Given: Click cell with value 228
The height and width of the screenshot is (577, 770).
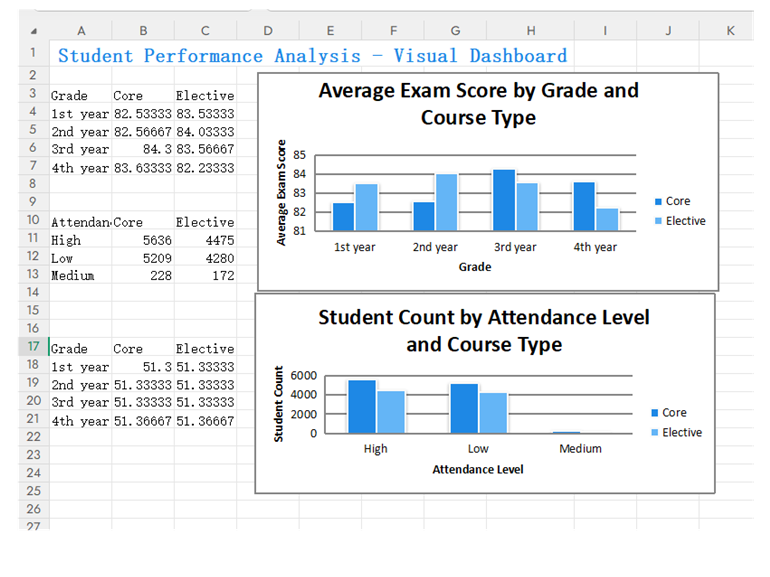Looking at the screenshot, I should [x=143, y=275].
